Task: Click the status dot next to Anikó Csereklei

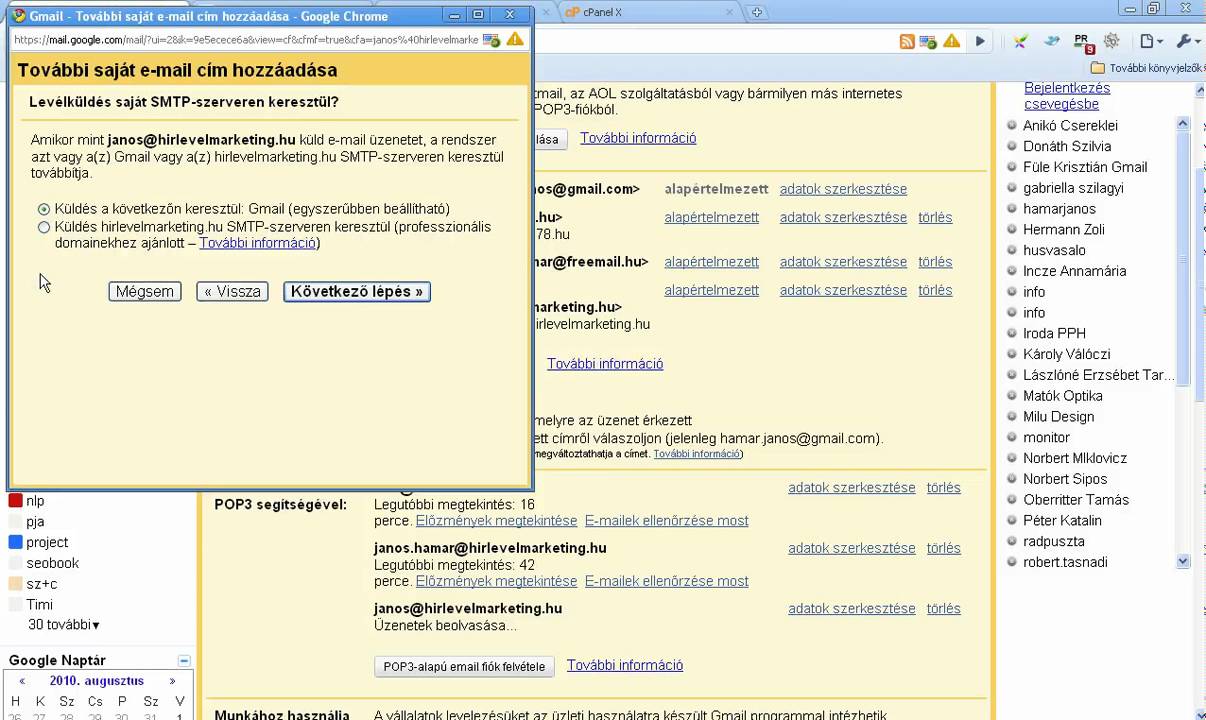Action: [x=1012, y=126]
